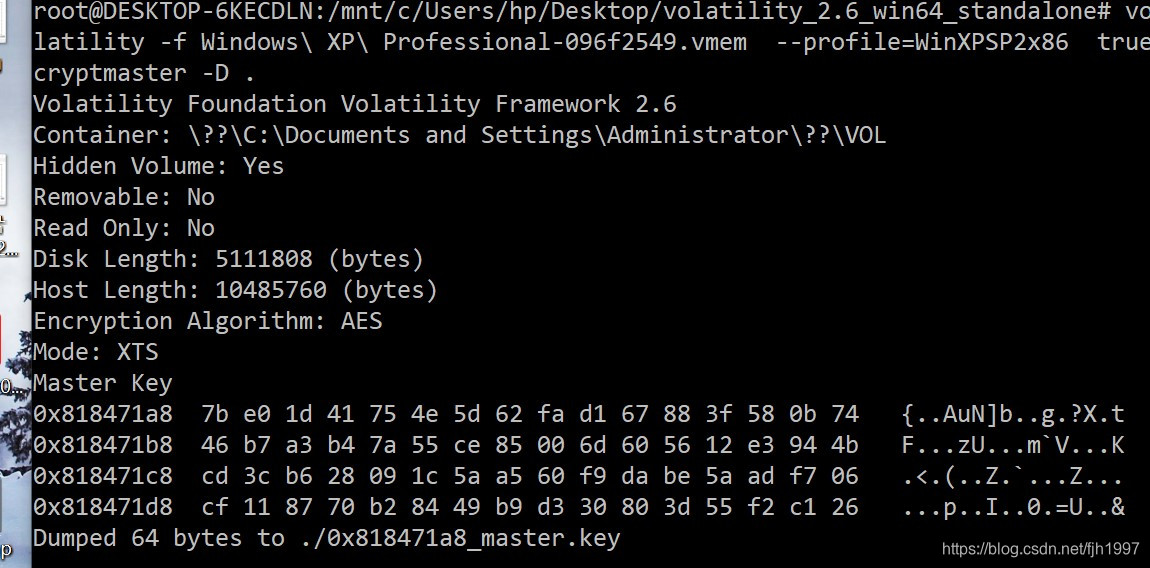The image size is (1150, 568).
Task: Click the 'Mode: XTS' line
Action: tap(96, 352)
